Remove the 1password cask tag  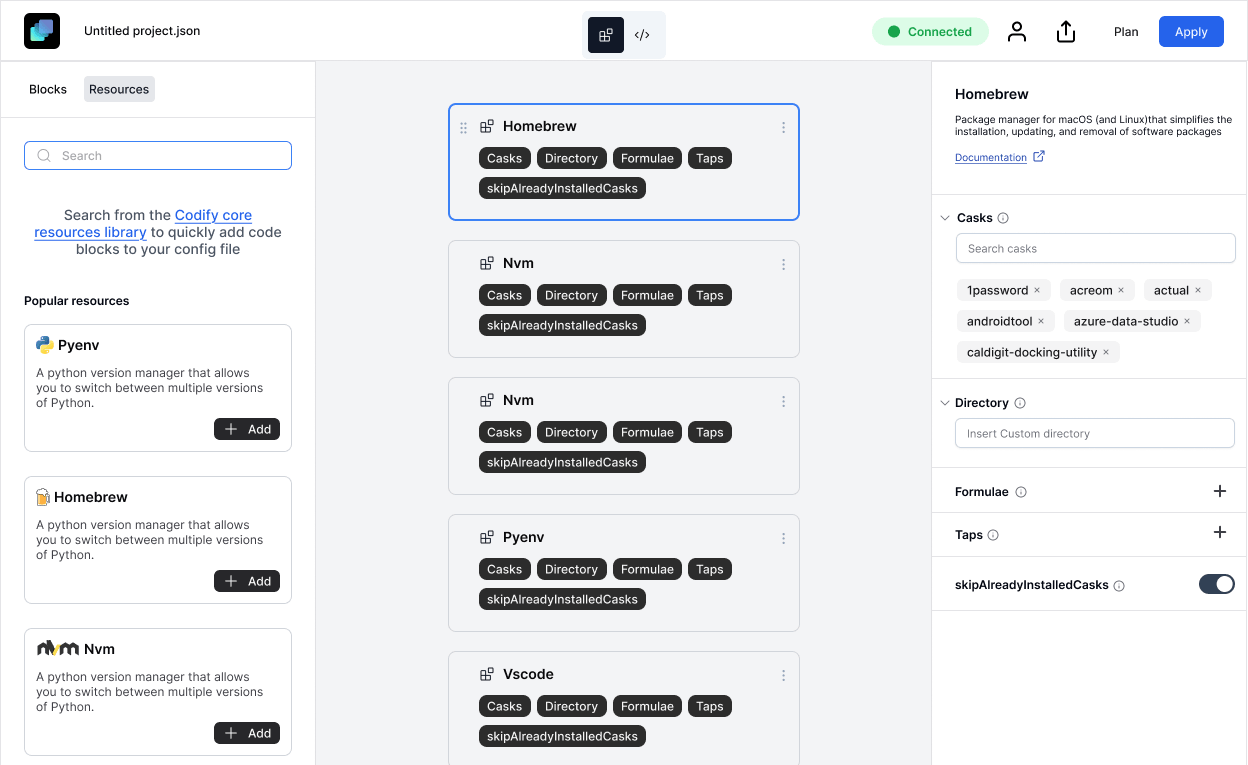point(1037,290)
